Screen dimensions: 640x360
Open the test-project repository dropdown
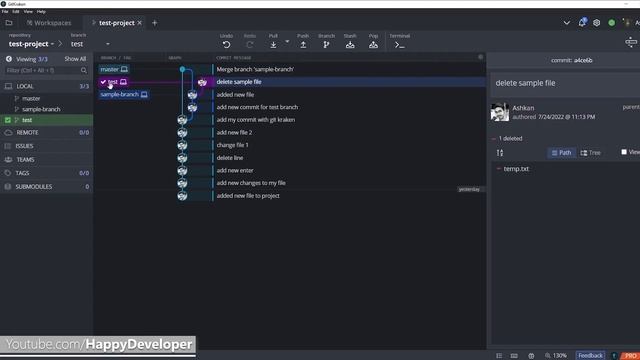point(31,44)
